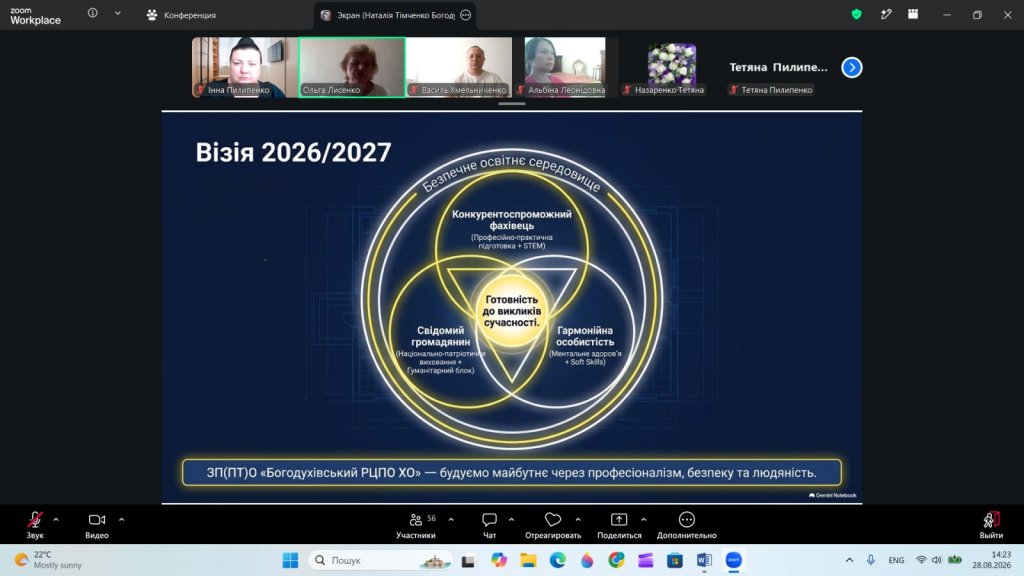This screenshot has width=1024, height=576.
Task: Select the Экран shared screen tab
Action: (396, 15)
